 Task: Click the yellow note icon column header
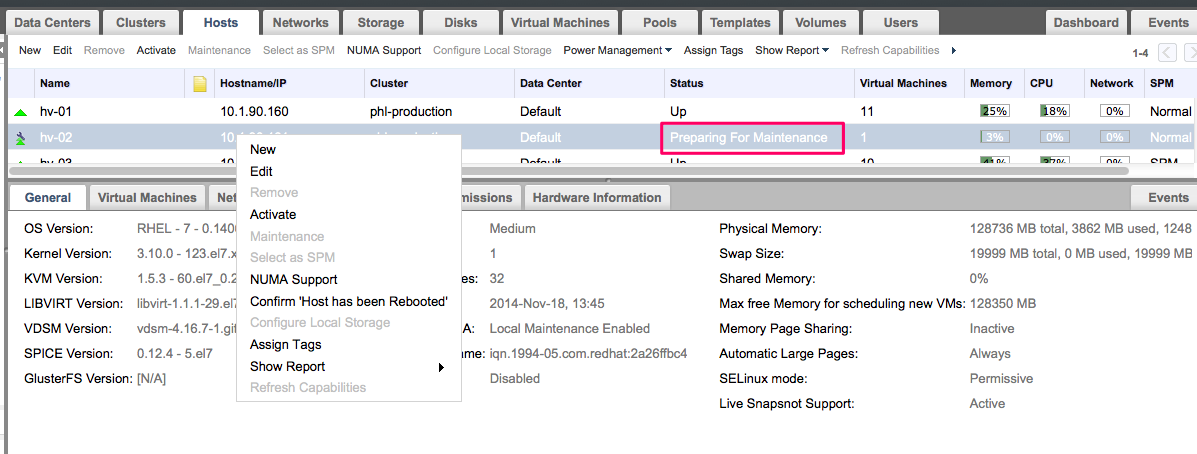click(x=199, y=84)
